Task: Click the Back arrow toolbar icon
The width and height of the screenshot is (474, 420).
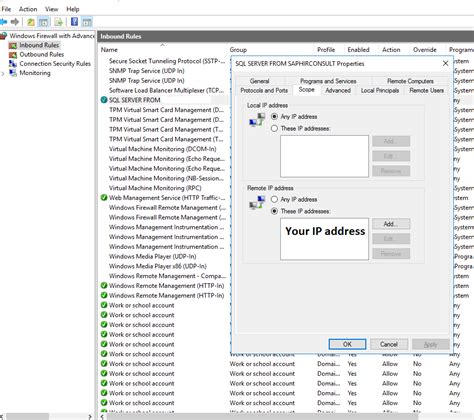Action: (x=3, y=22)
